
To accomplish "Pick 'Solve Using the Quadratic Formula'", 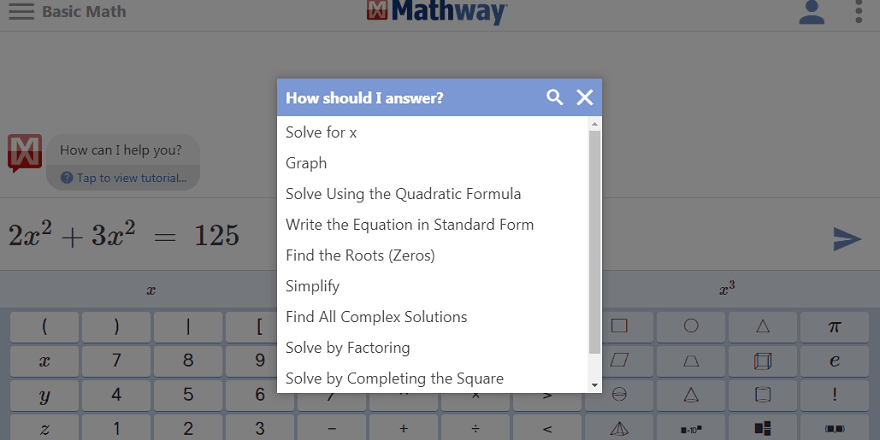I will (x=403, y=194).
